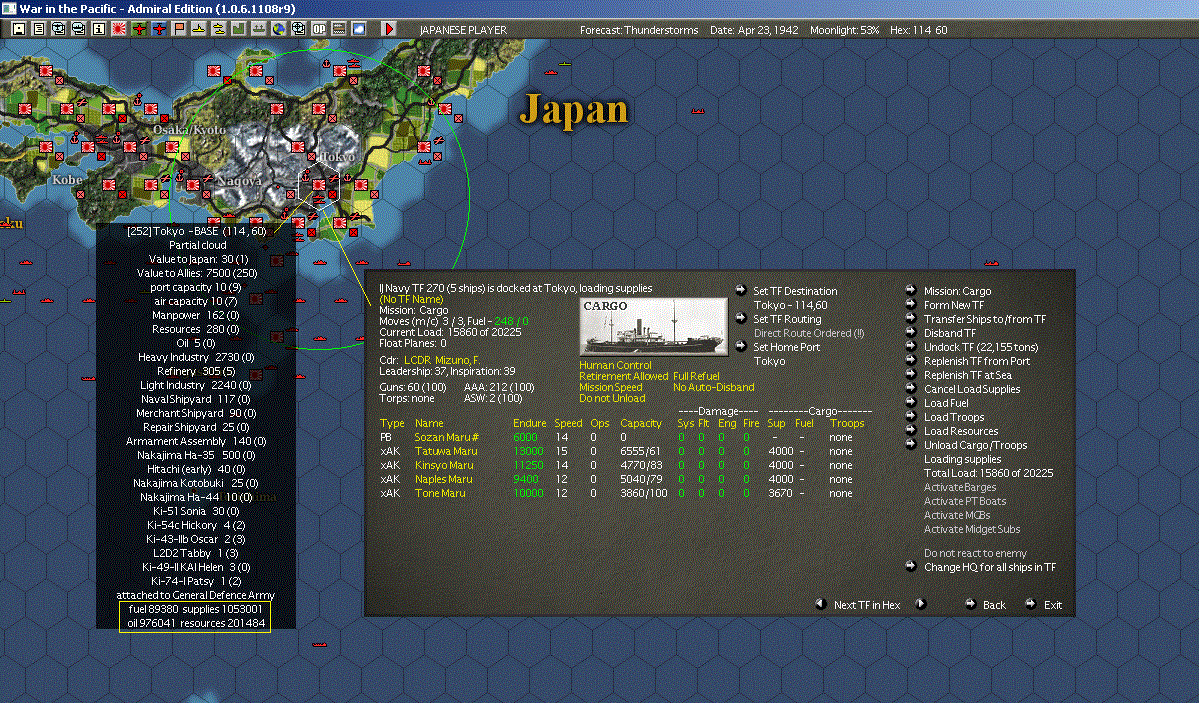Click the (No TF Name) label

[x=411, y=299]
